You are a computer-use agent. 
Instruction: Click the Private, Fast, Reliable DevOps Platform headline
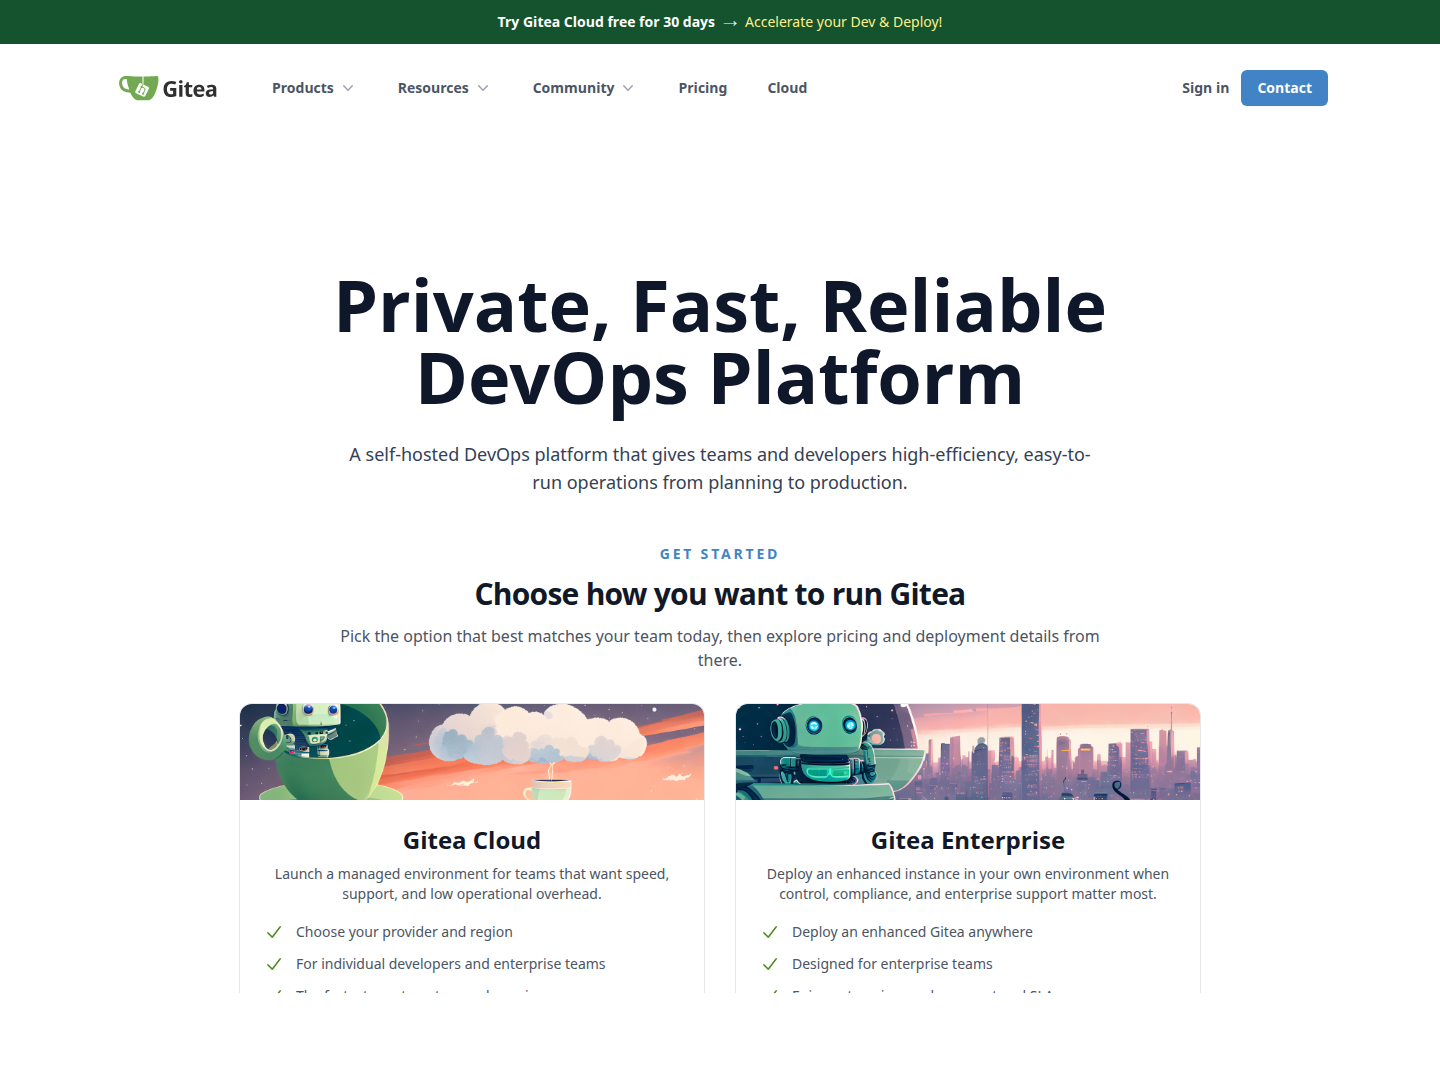[720, 342]
